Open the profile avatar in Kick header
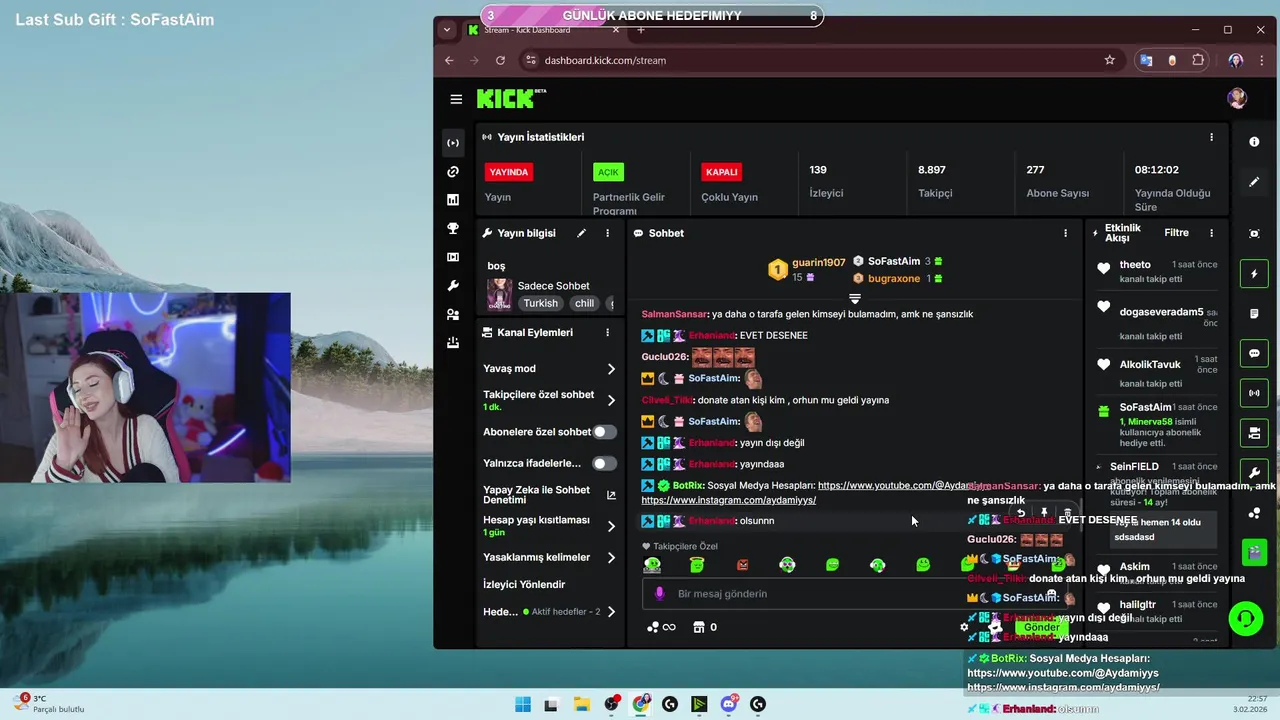Screen dimensions: 1280x720 1237,98
